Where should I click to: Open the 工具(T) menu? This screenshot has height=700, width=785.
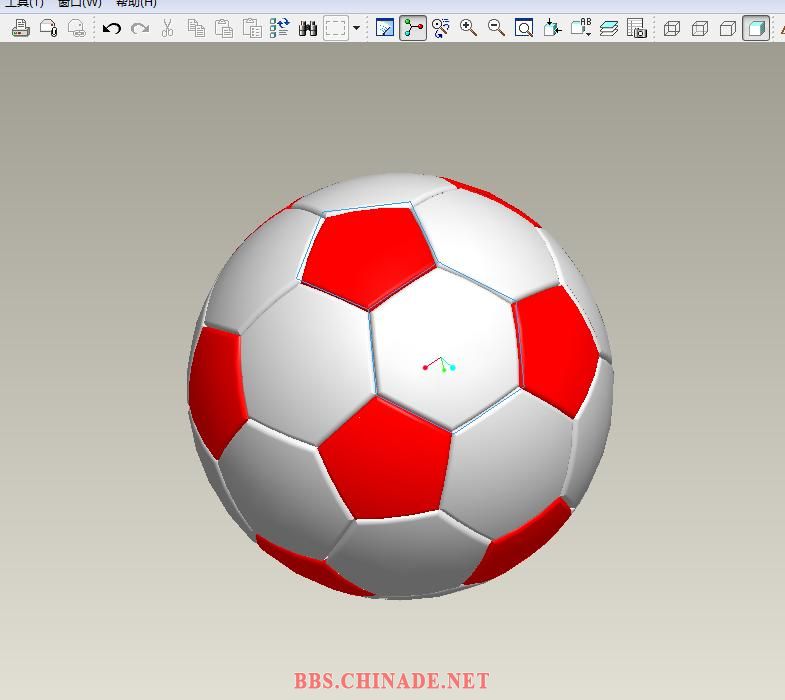[24, 4]
